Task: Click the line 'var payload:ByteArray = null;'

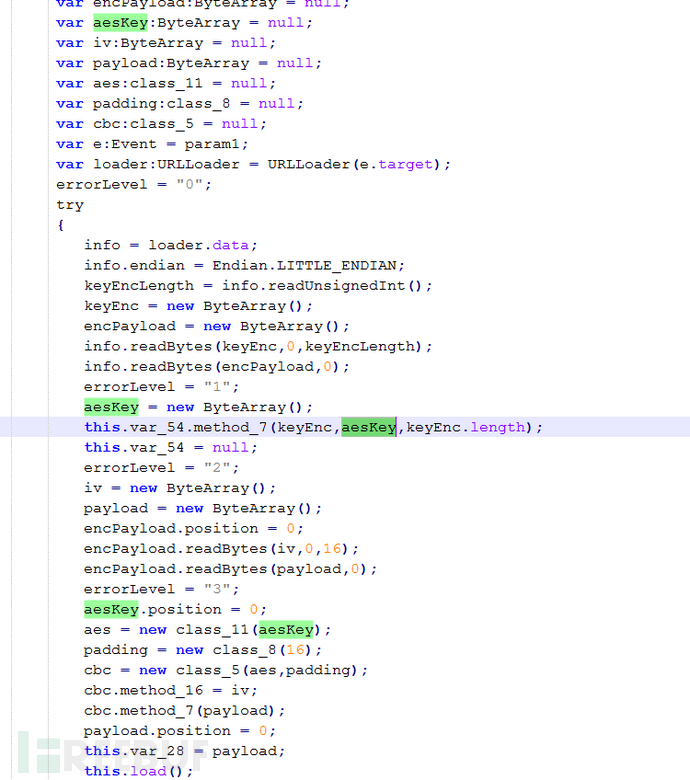Action: coord(189,64)
